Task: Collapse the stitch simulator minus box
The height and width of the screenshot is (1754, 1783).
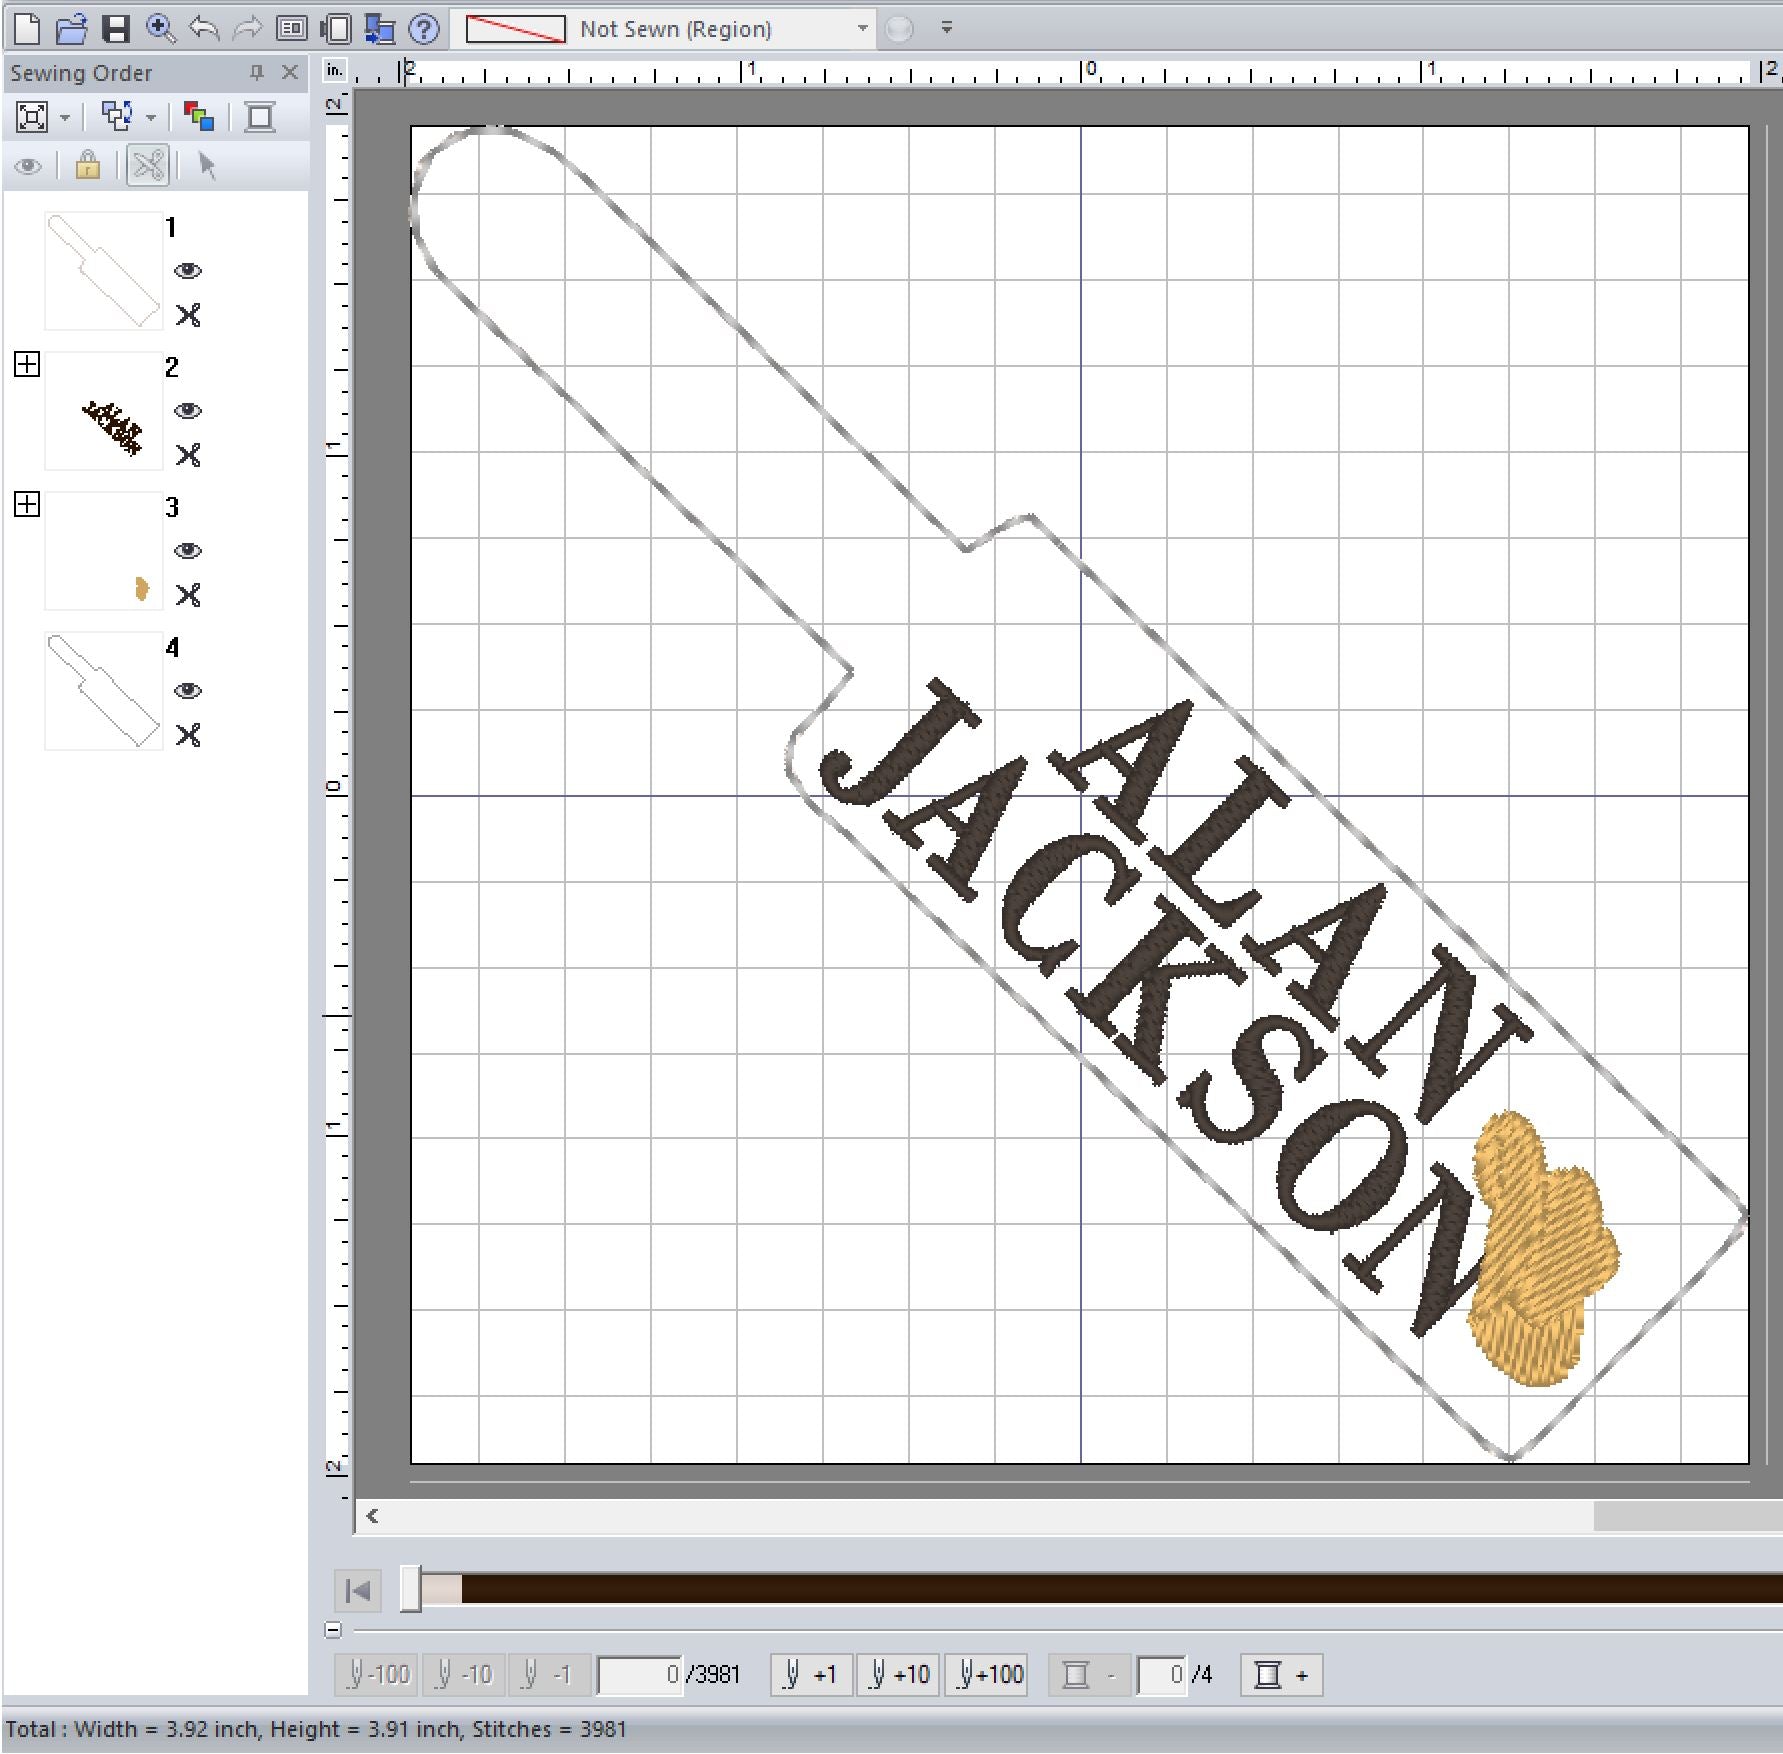Action: pyautogui.click(x=333, y=1630)
